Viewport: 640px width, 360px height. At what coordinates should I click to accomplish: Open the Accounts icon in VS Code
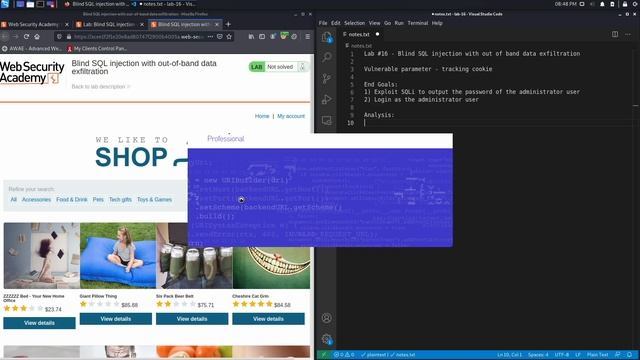(327, 318)
